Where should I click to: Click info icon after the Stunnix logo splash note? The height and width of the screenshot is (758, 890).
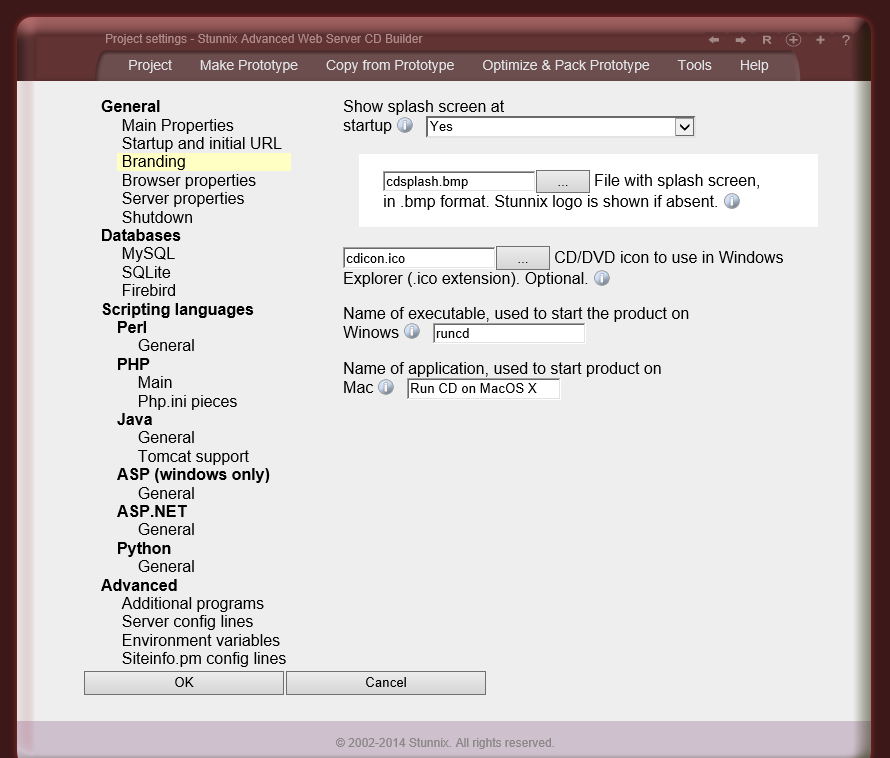pyautogui.click(x=731, y=201)
